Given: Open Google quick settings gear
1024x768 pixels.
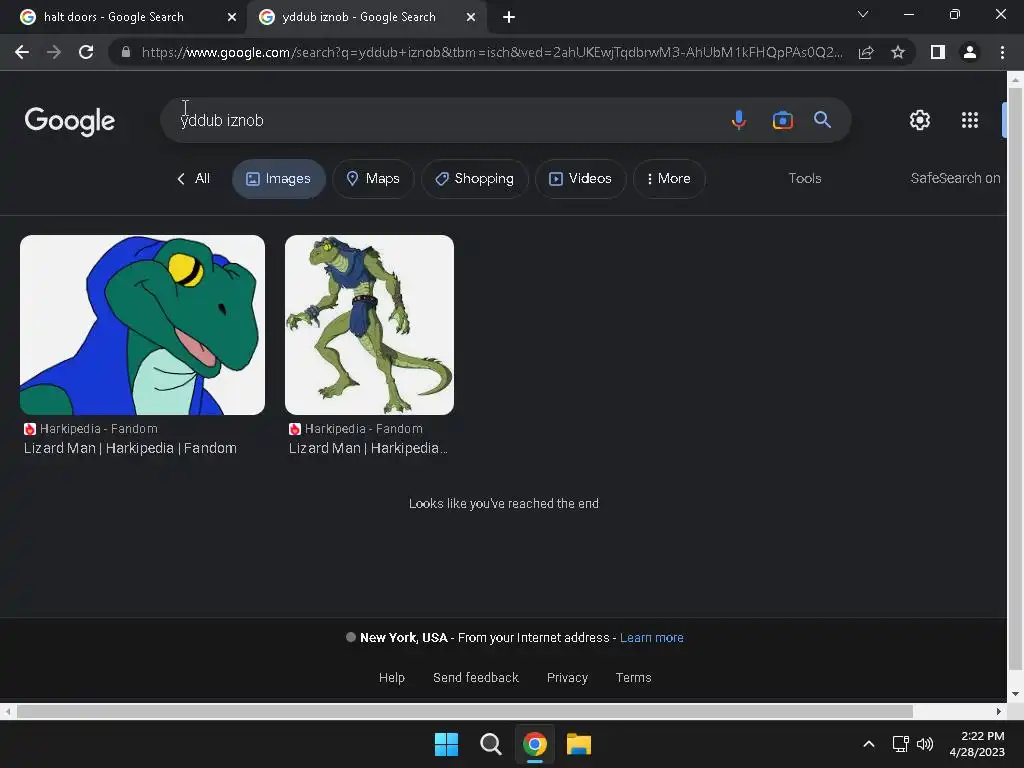Looking at the screenshot, I should (x=920, y=120).
